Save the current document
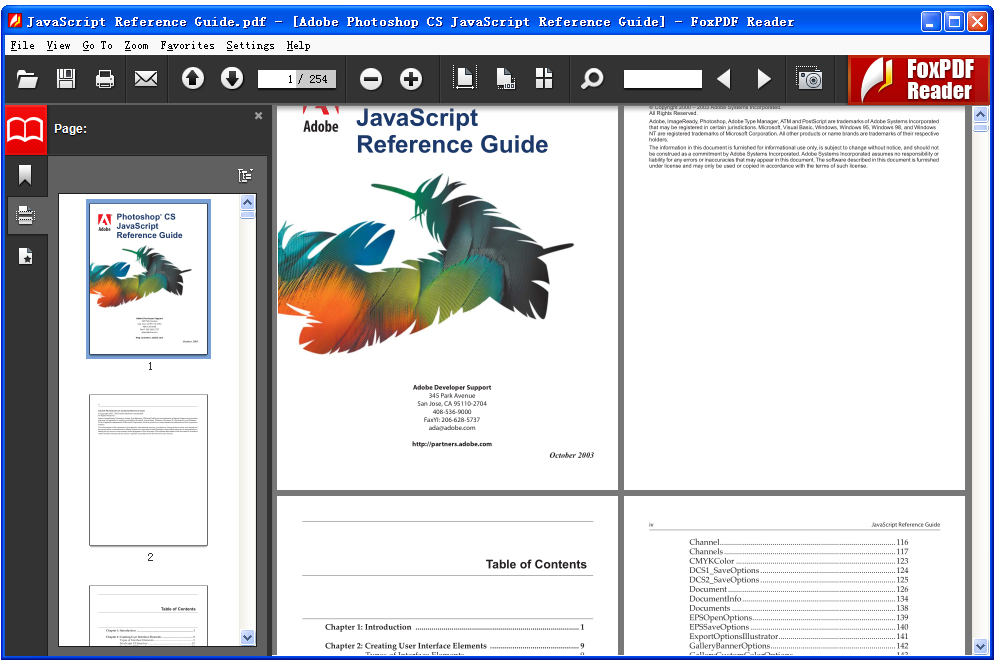Image resolution: width=994 pixels, height=664 pixels. (x=65, y=78)
